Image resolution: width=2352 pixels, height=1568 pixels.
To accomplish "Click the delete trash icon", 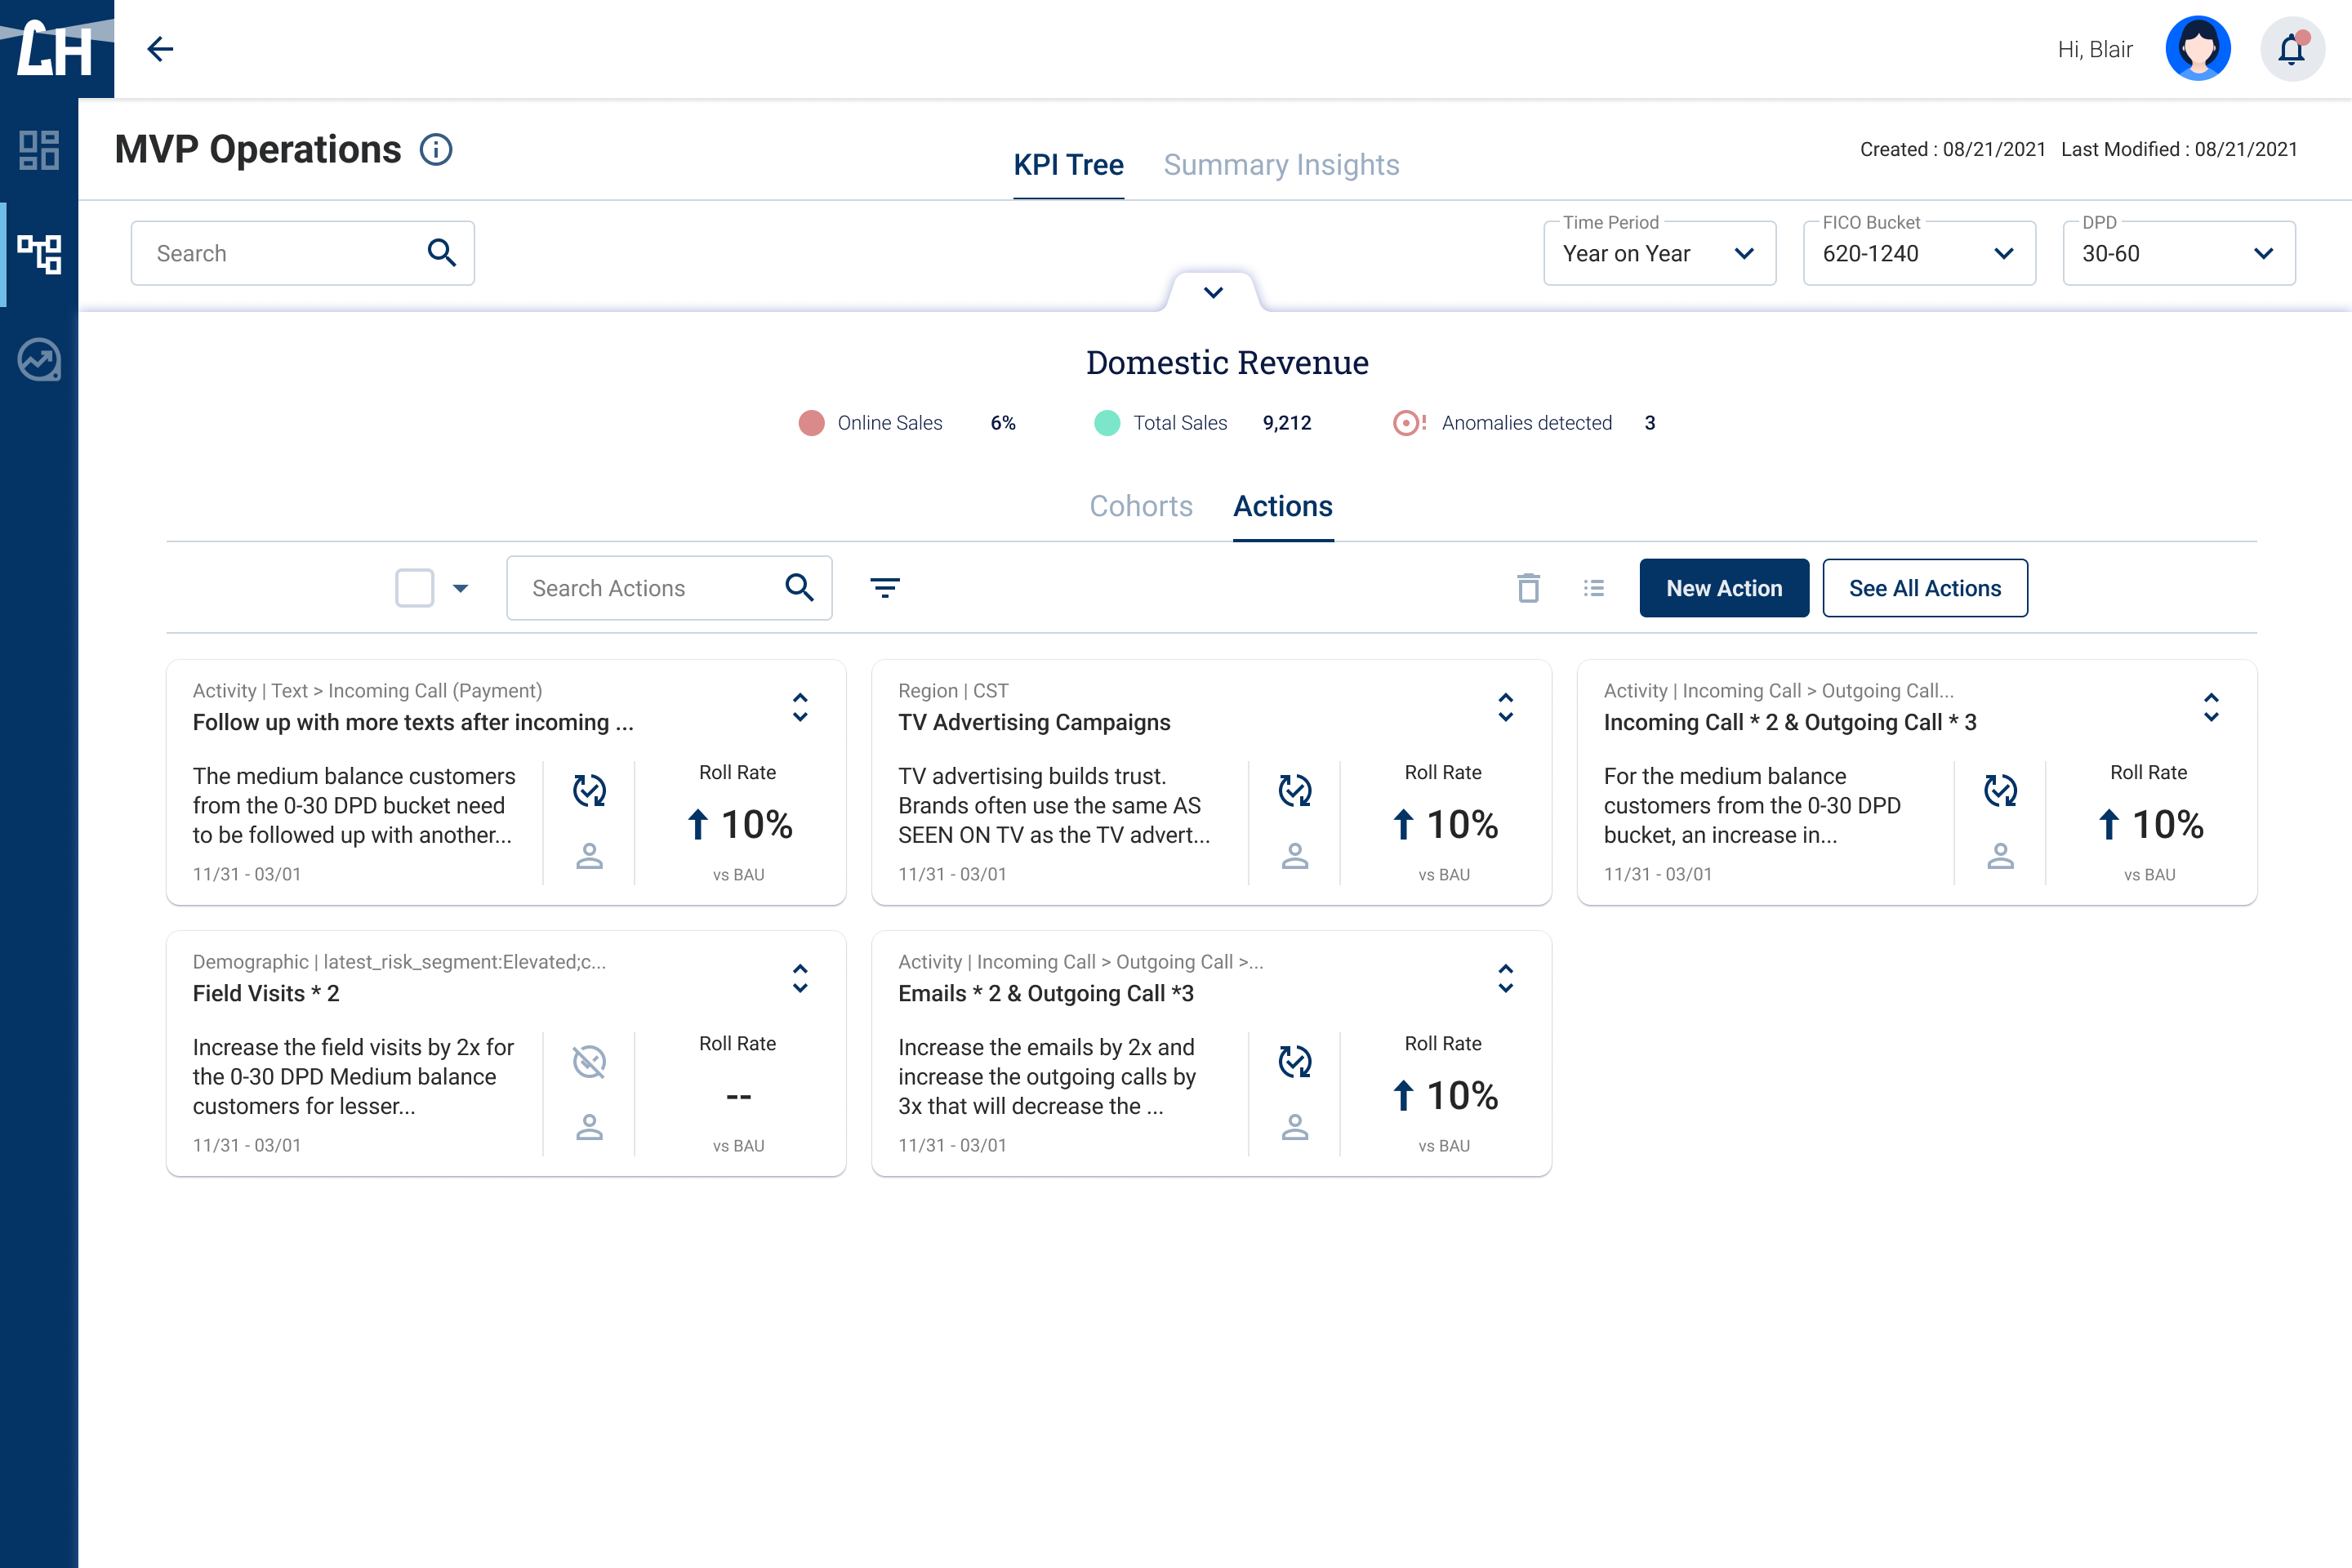I will pos(1528,588).
